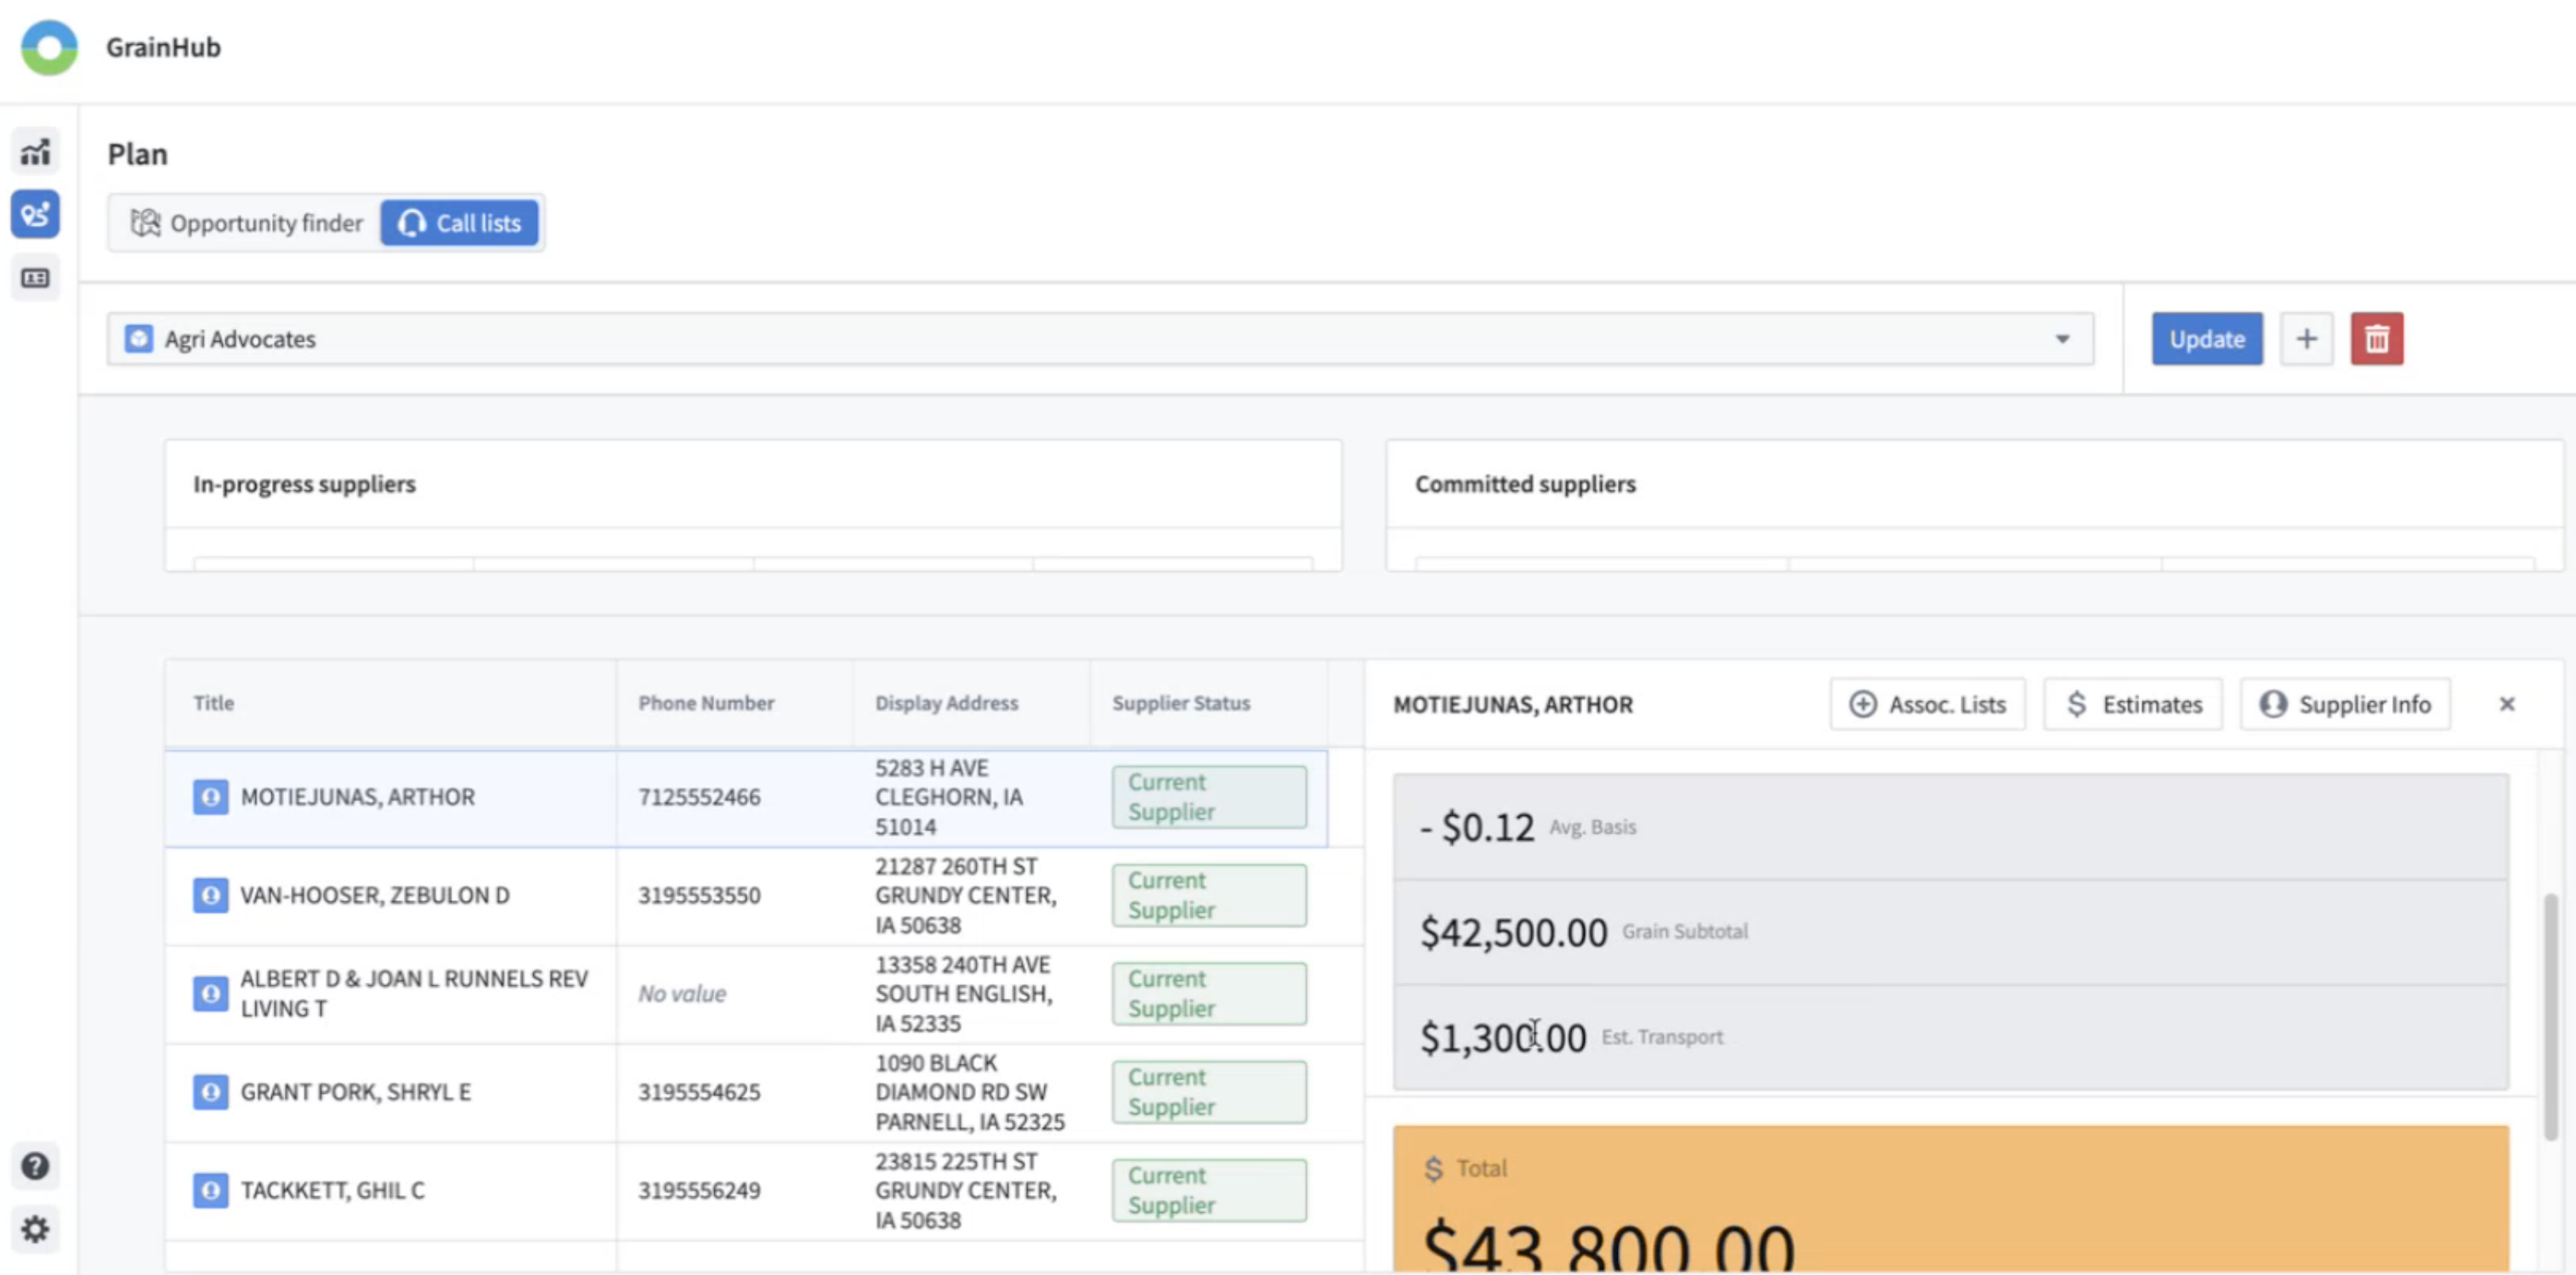This screenshot has width=2576, height=1275.
Task: Open the help question mark icon
Action: [35, 1166]
